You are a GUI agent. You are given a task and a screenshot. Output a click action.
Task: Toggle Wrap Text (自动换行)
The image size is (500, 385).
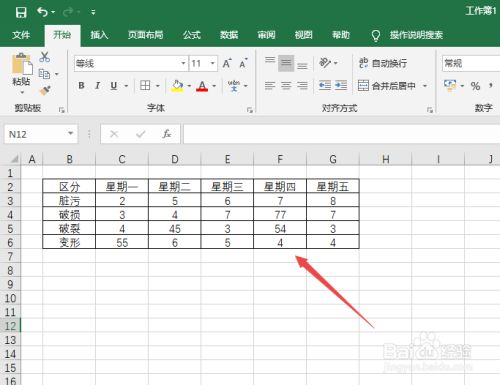[383, 63]
